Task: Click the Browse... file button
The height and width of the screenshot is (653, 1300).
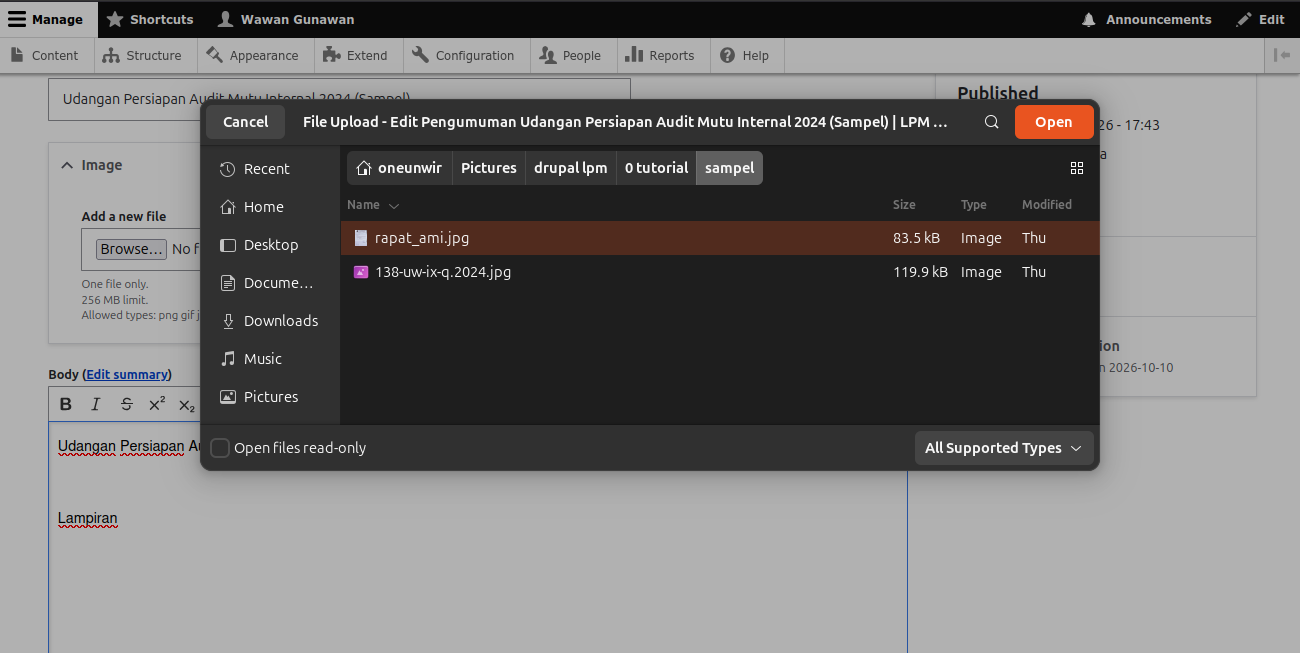Action: [131, 249]
